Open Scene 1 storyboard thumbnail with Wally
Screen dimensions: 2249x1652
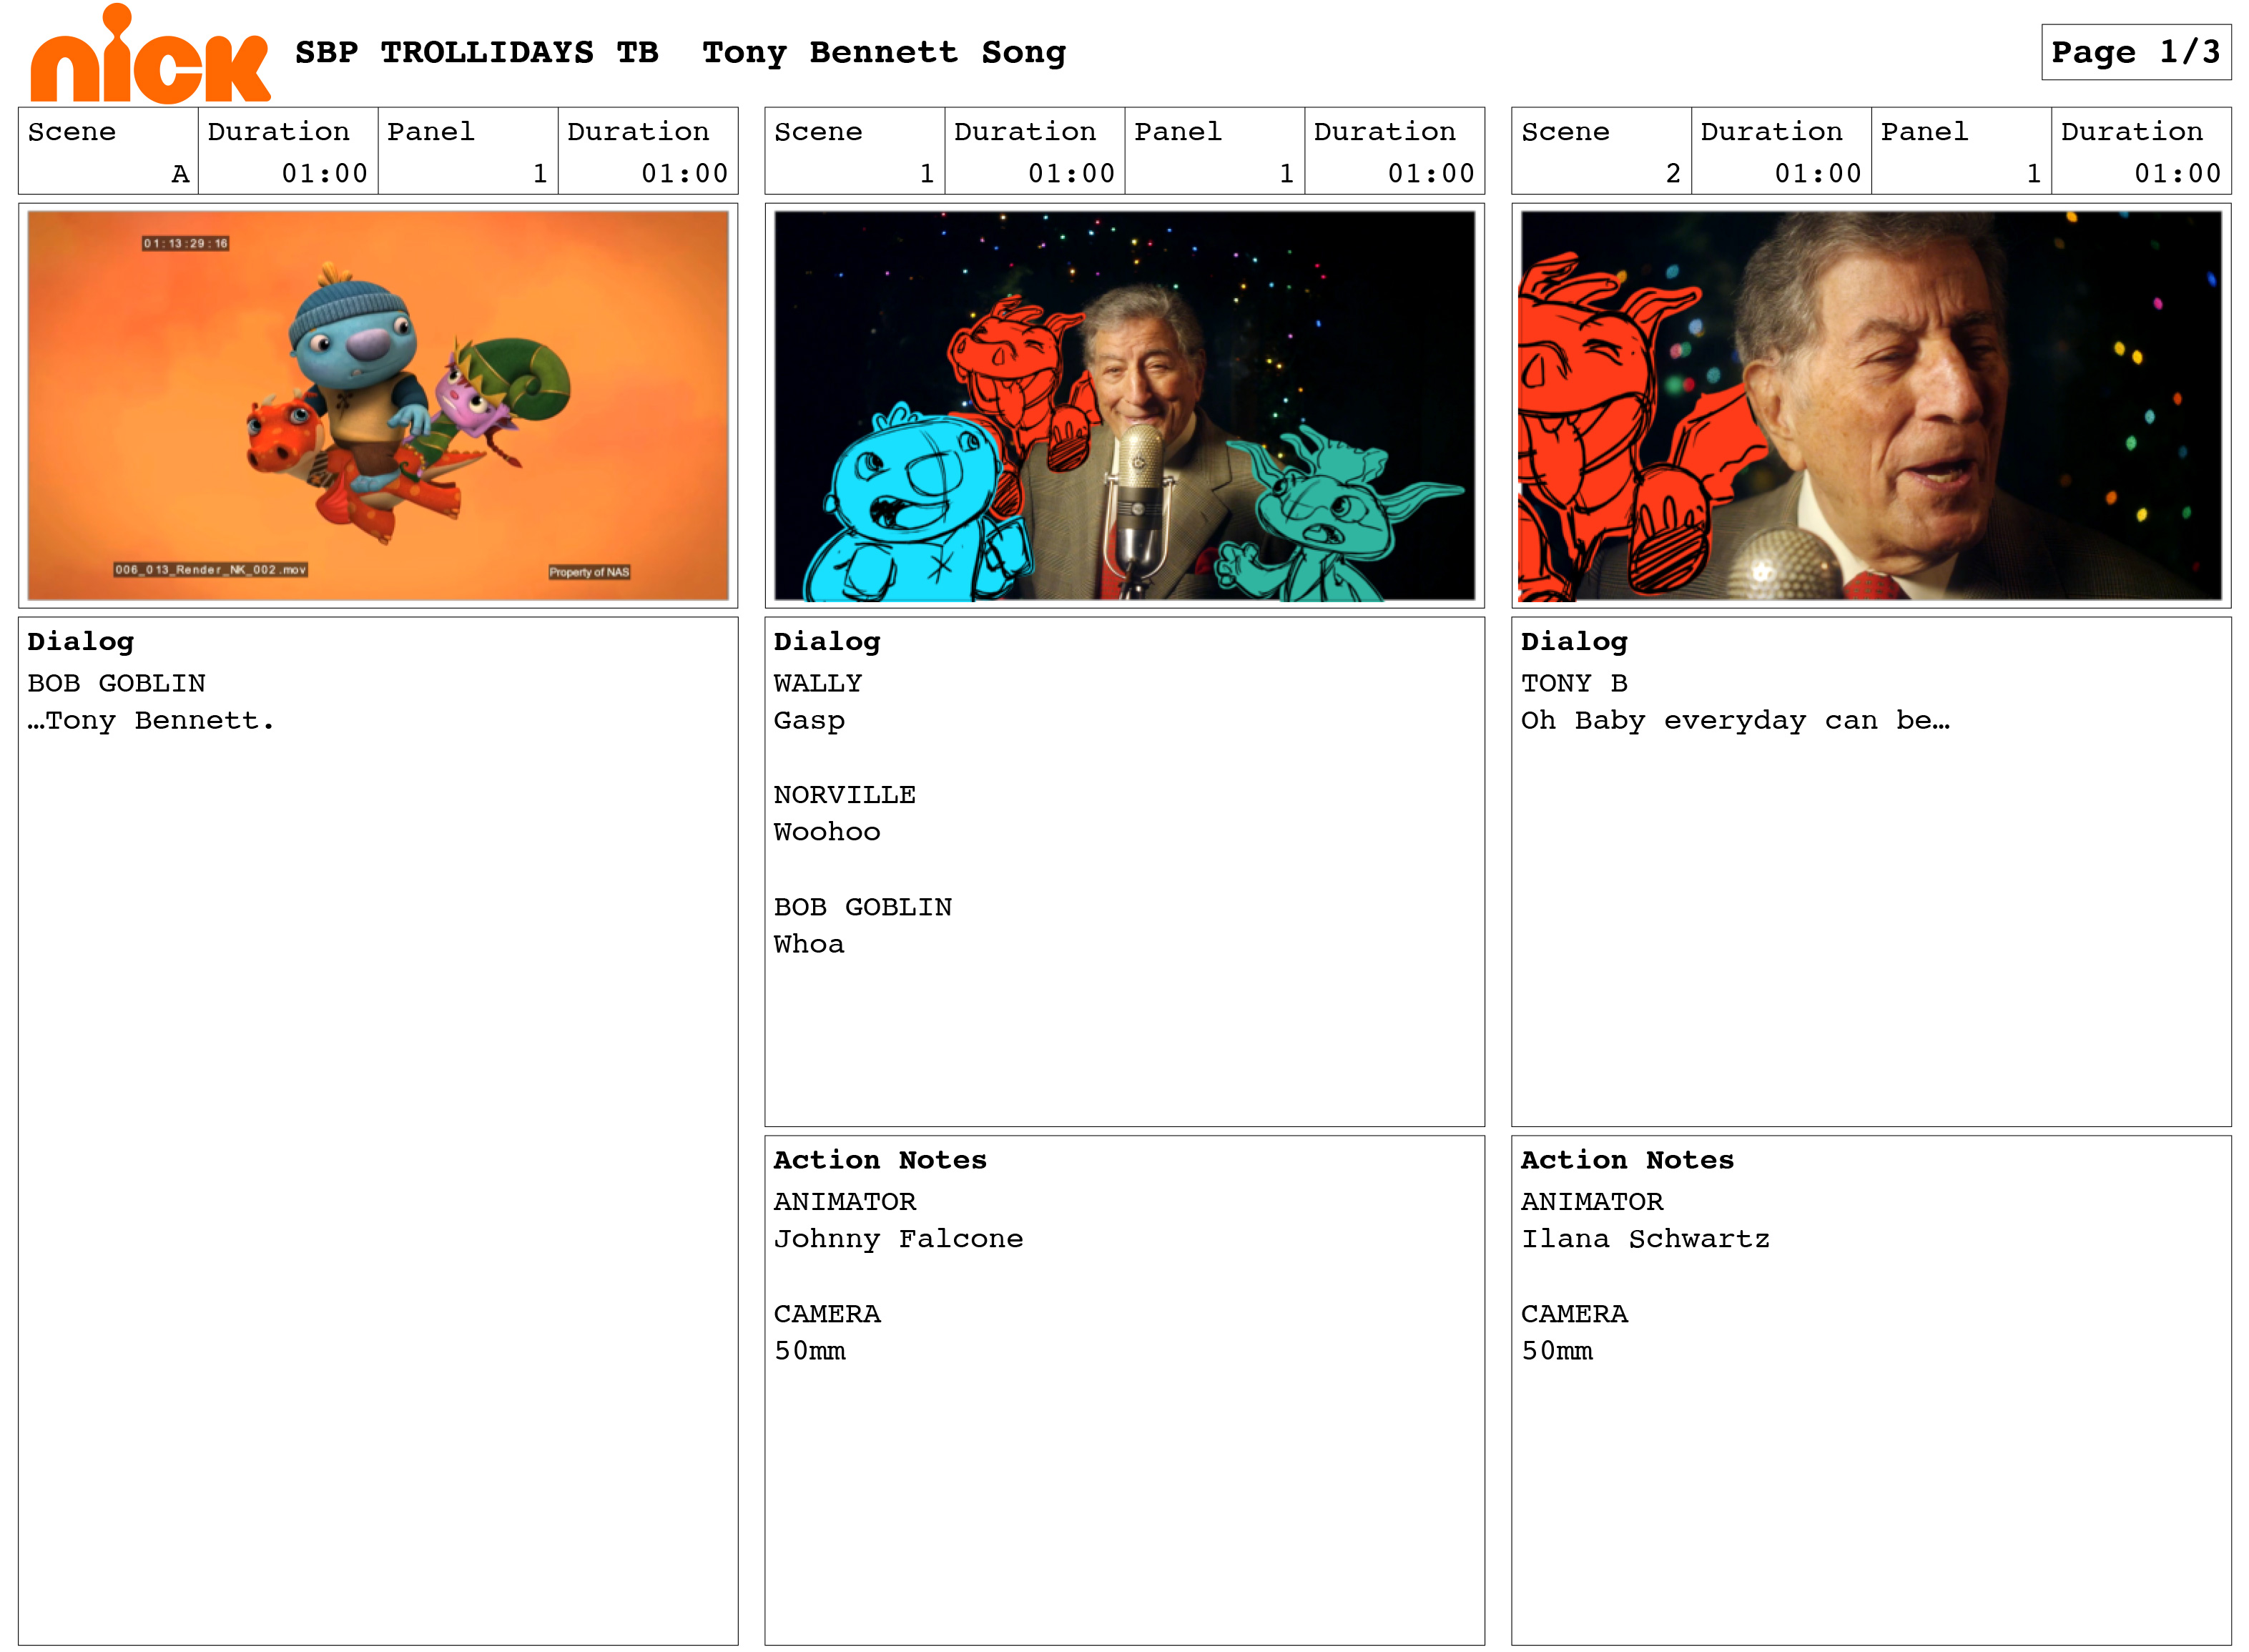coord(1124,405)
